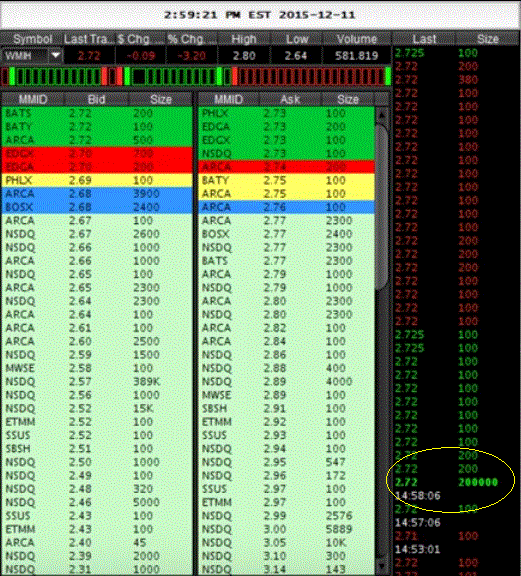
Task: Select NSDQ 2.95 ask with size 547
Action: [x=287, y=462]
